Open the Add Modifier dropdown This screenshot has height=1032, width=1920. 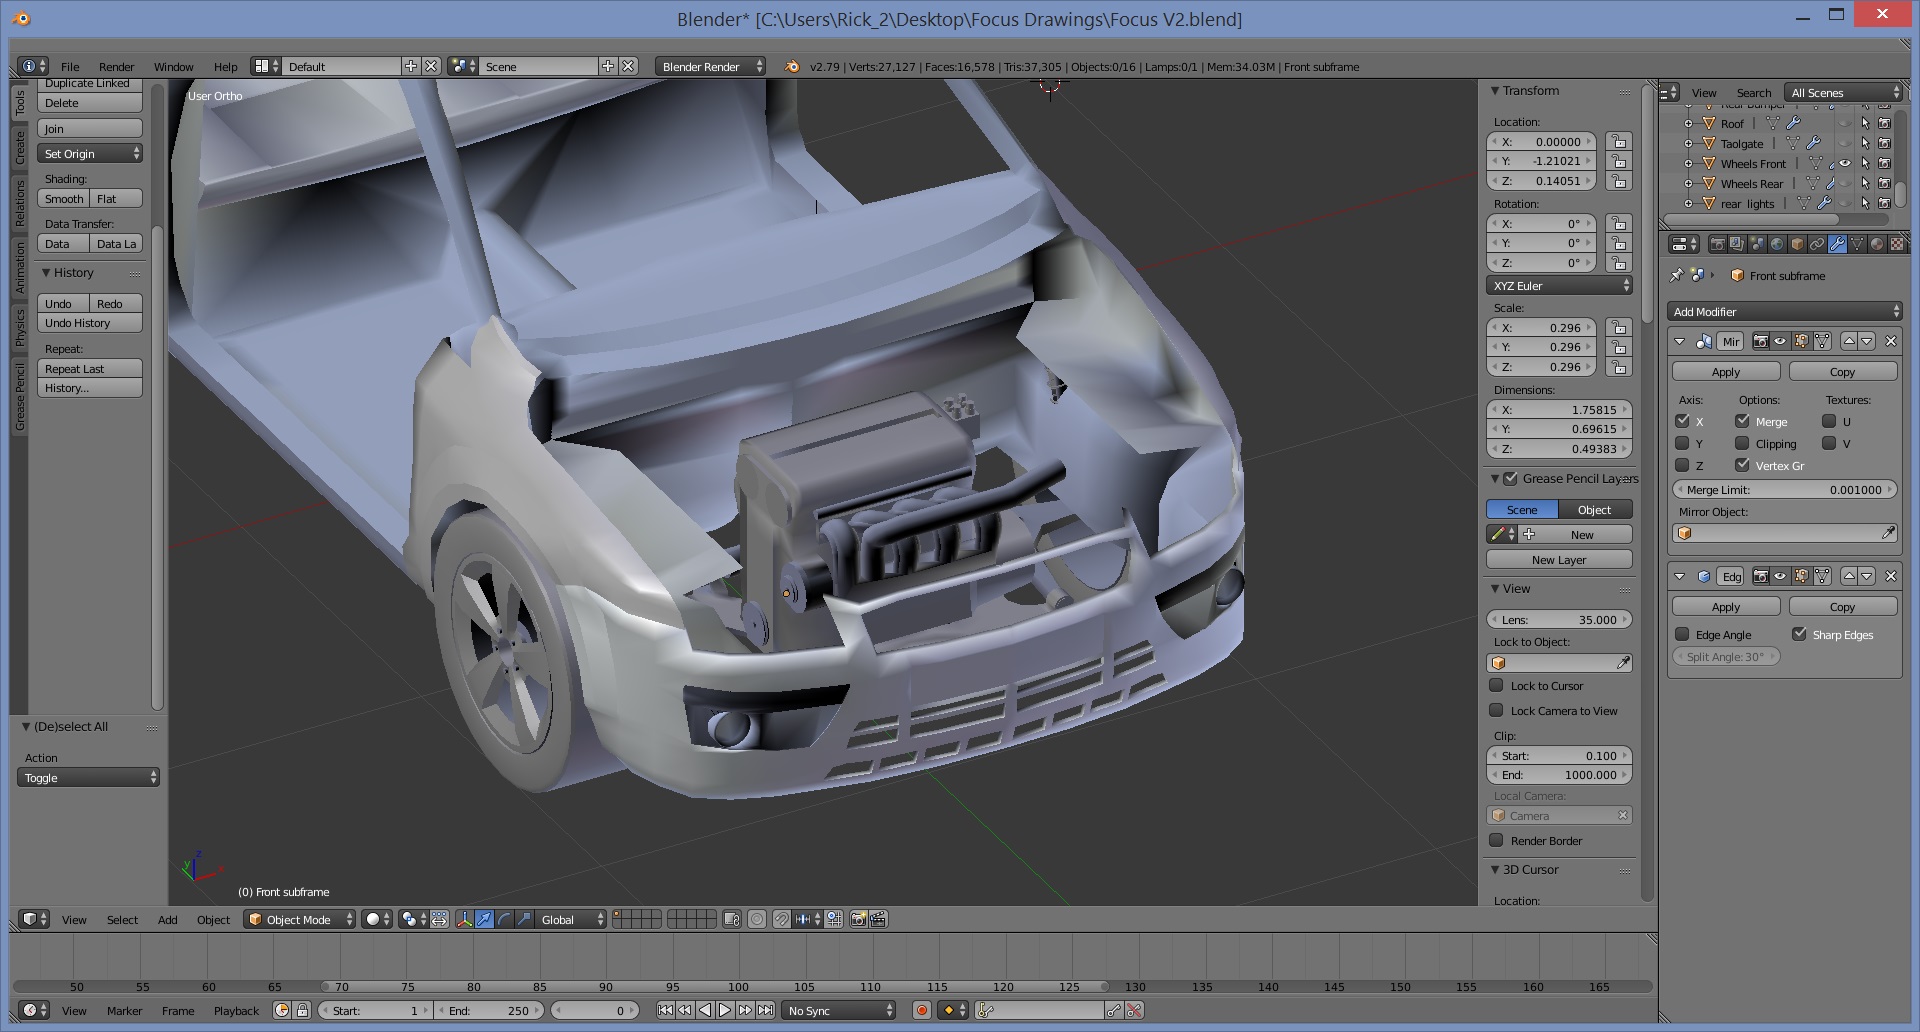point(1784,312)
